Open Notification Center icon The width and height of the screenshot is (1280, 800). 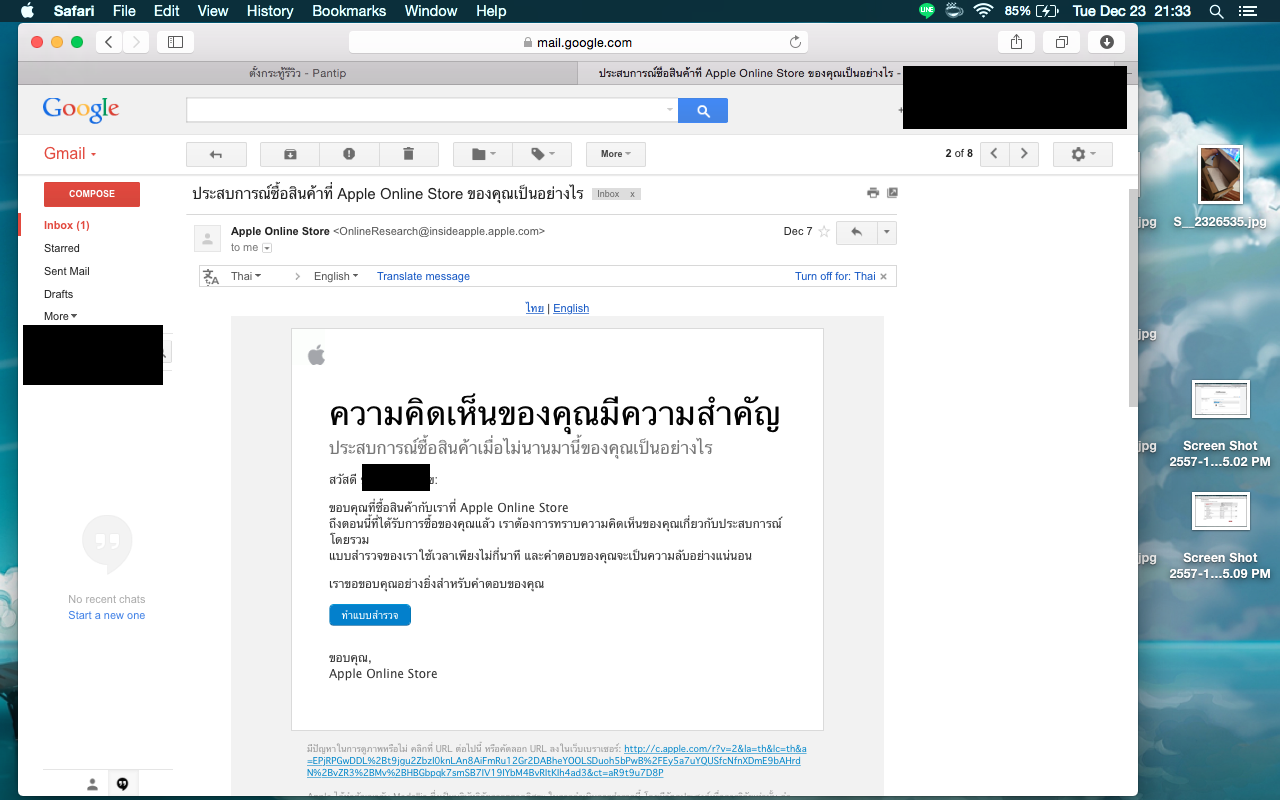(x=1246, y=11)
